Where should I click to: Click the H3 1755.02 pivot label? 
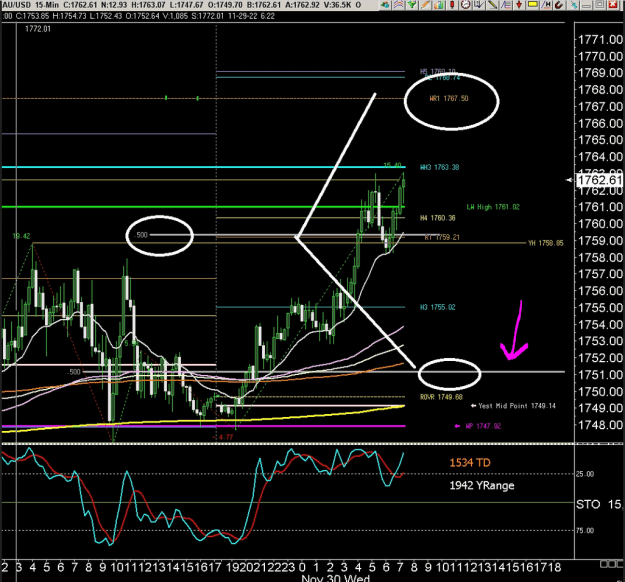point(438,307)
